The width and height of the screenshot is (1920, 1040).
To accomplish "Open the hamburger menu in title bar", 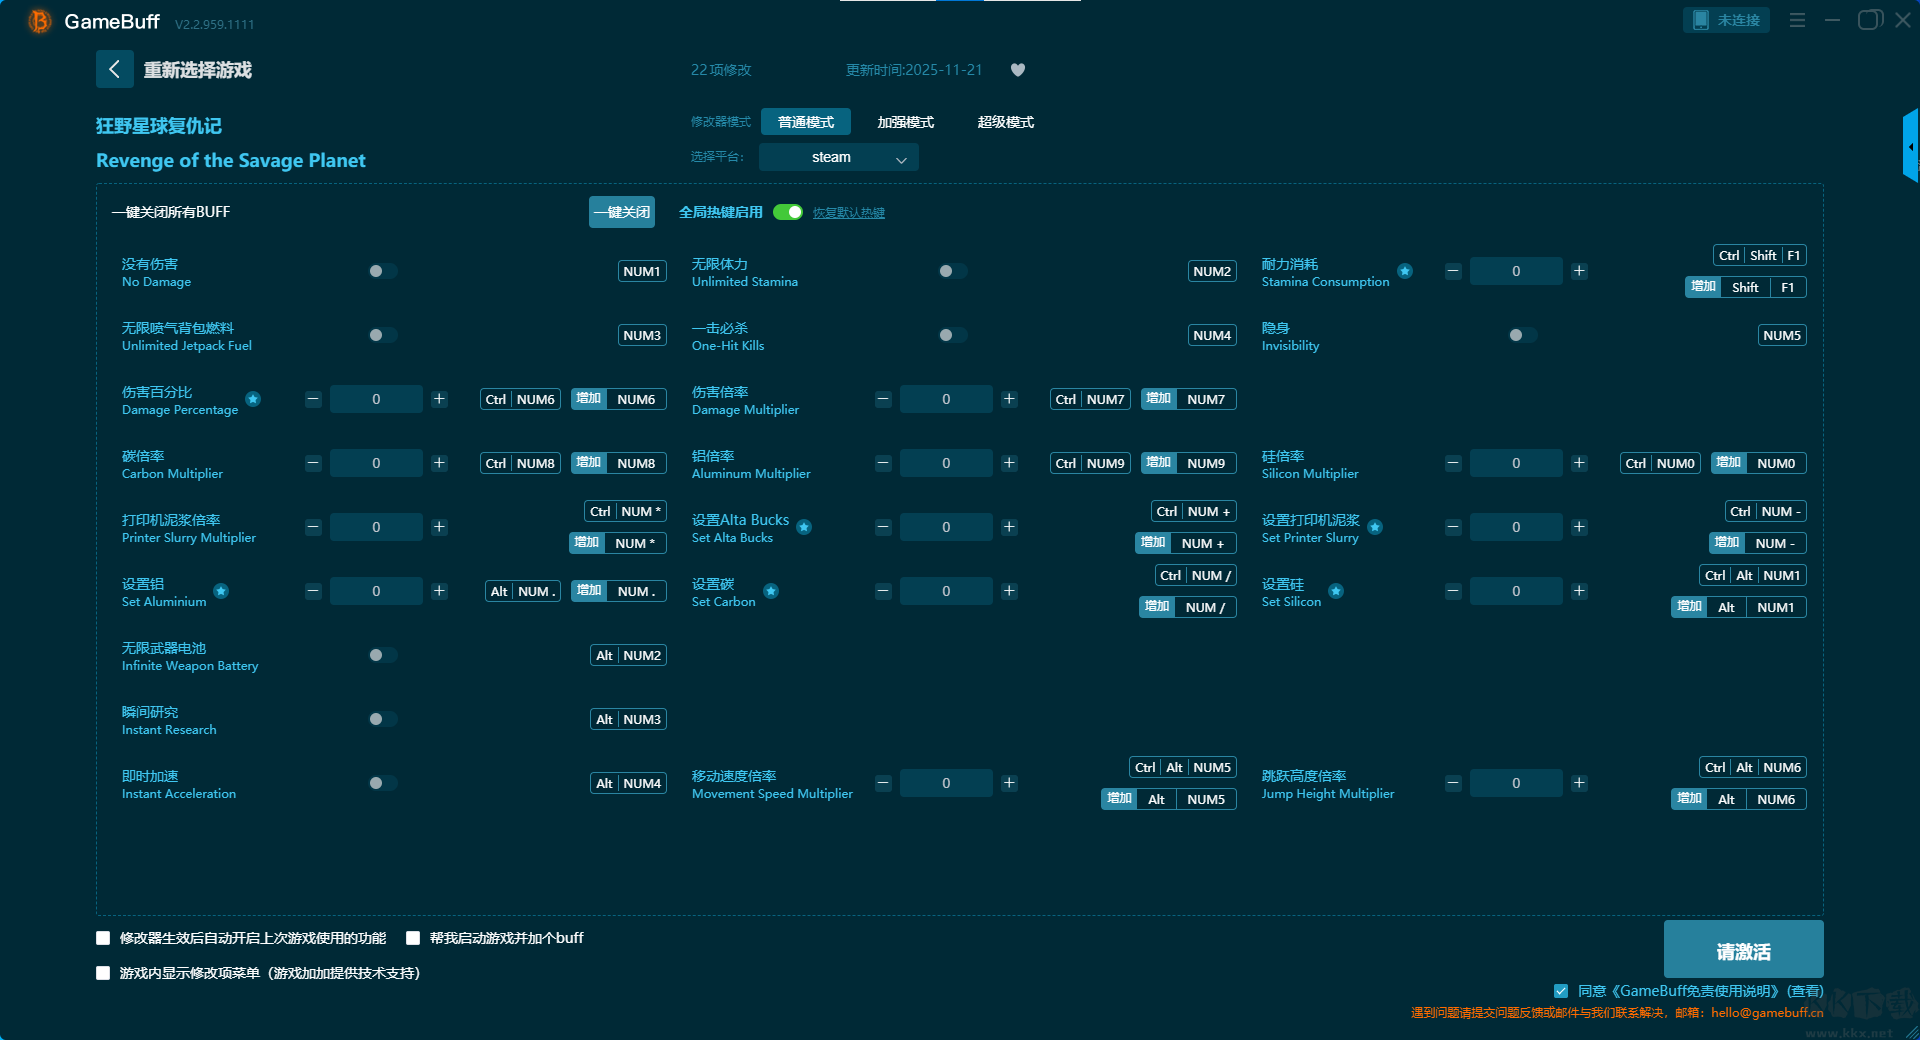I will click(1797, 20).
